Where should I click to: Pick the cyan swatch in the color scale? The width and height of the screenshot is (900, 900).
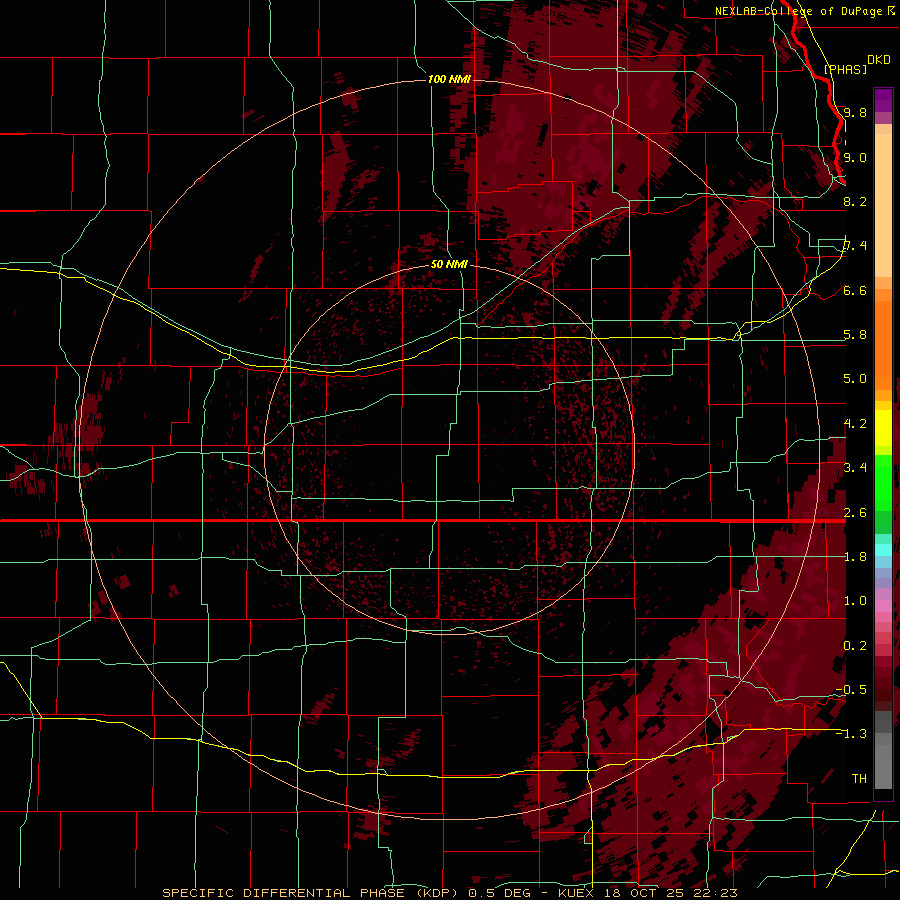(x=883, y=550)
